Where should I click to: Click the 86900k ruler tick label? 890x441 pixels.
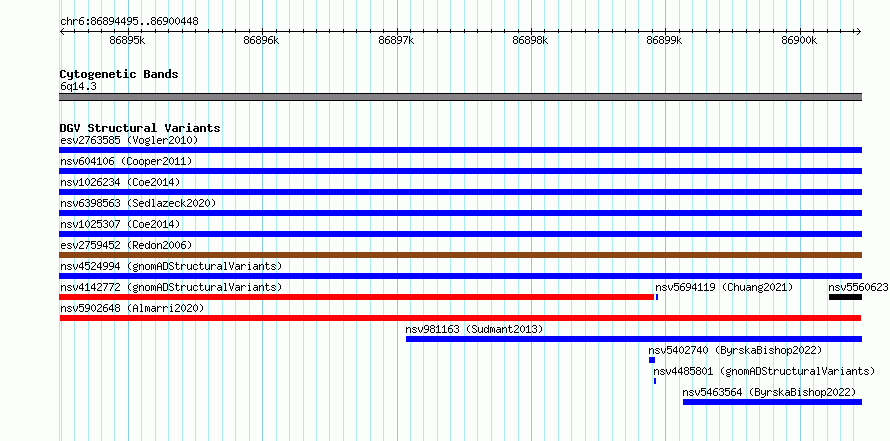(799, 41)
